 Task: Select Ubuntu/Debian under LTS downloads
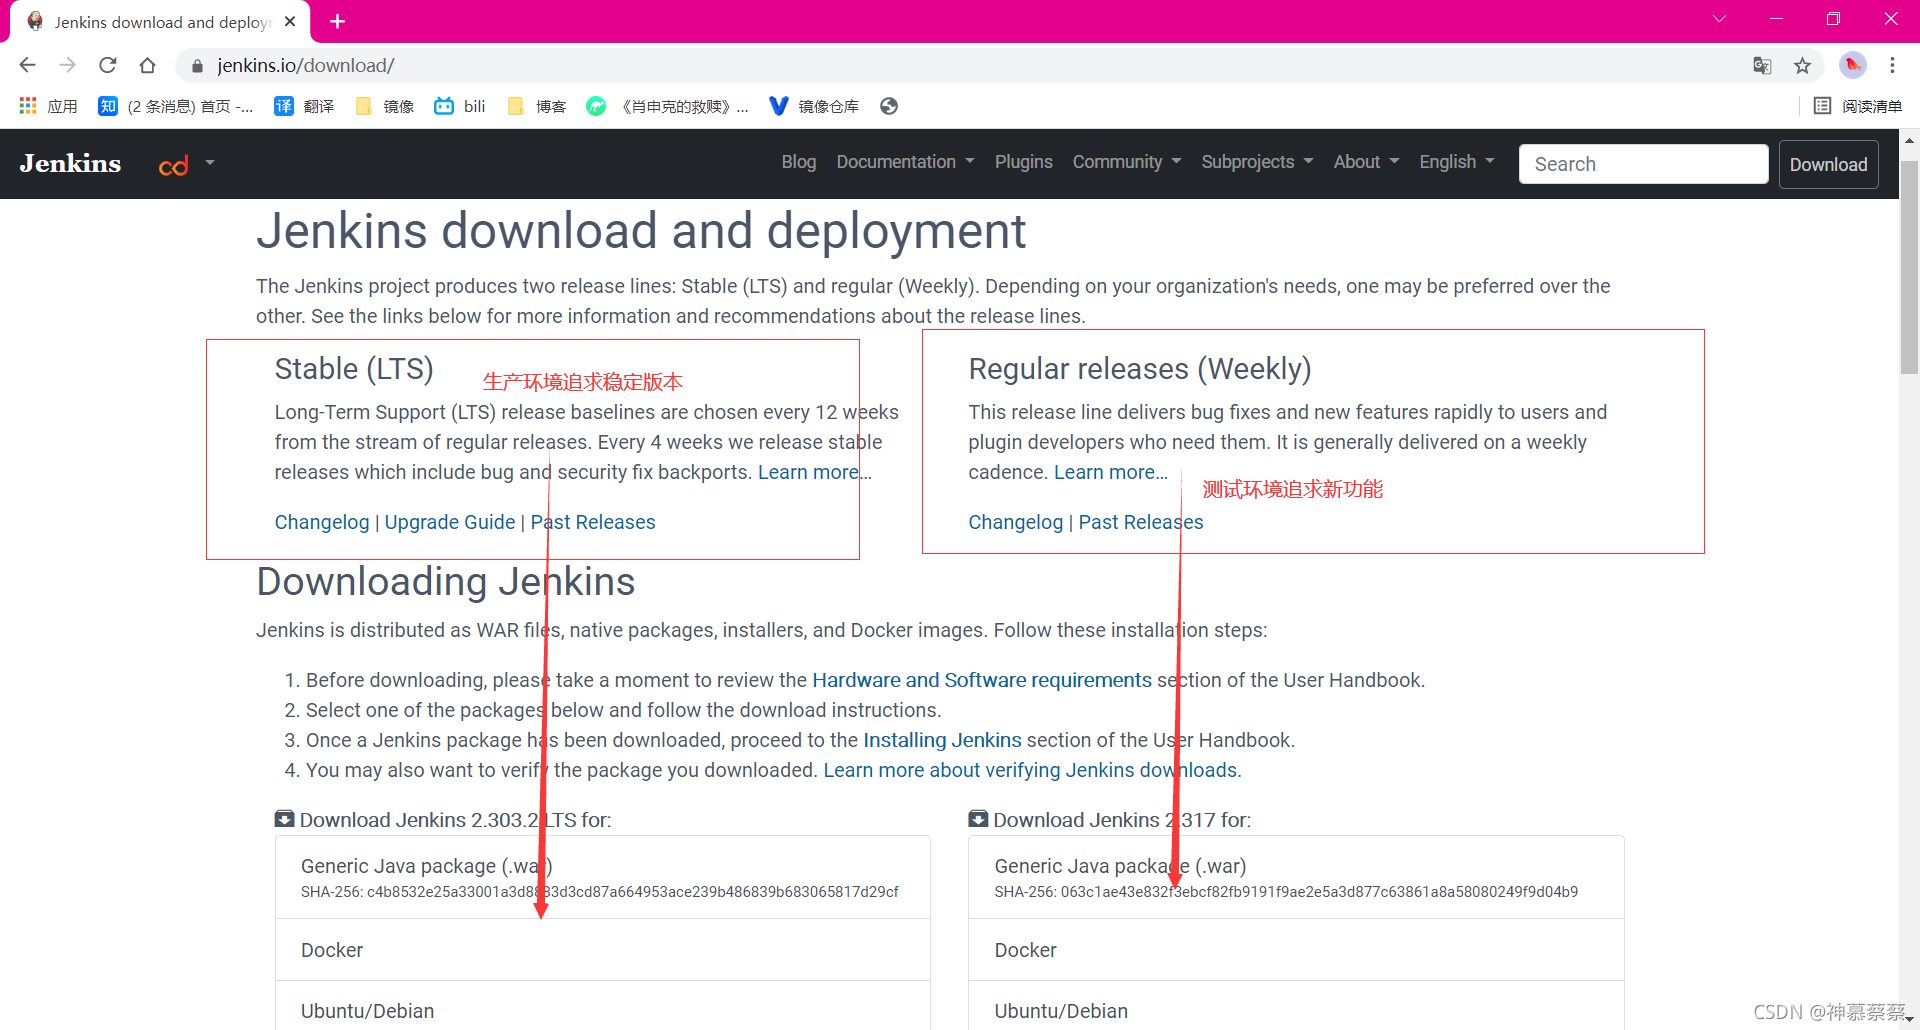click(x=602, y=1007)
